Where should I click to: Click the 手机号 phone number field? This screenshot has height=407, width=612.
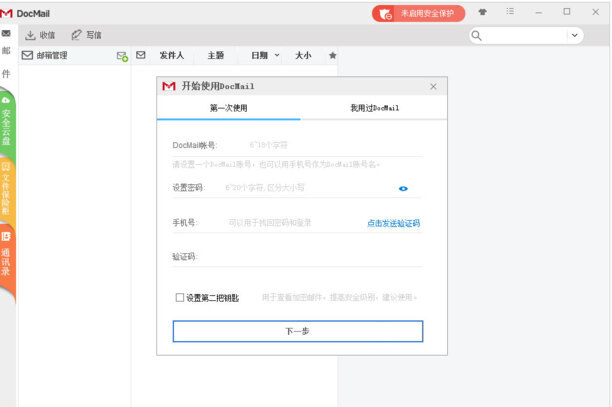[x=295, y=223]
